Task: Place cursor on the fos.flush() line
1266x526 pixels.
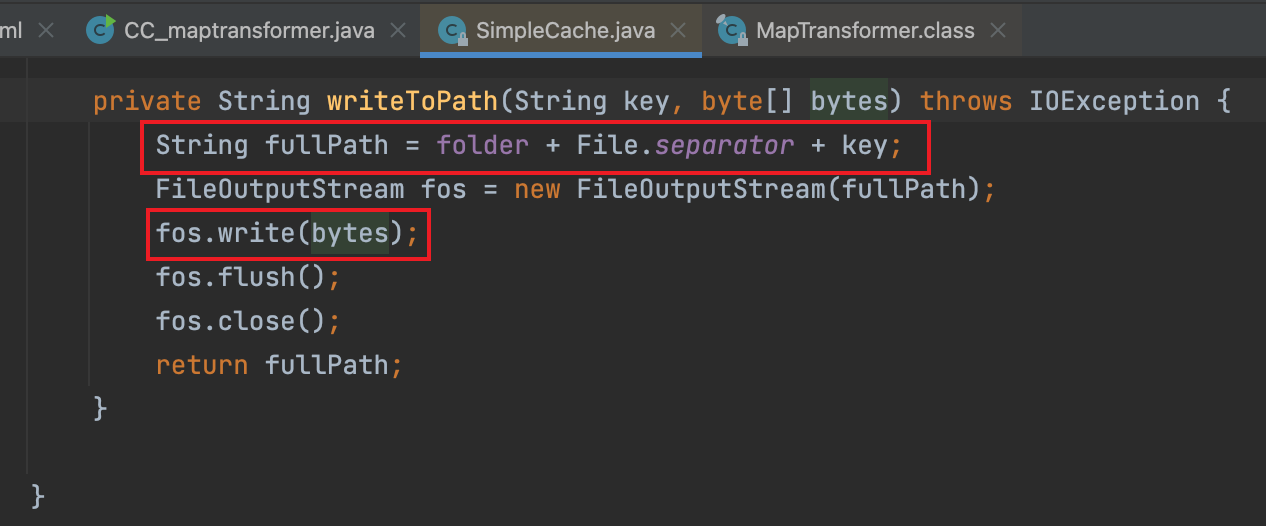Action: coord(240,277)
